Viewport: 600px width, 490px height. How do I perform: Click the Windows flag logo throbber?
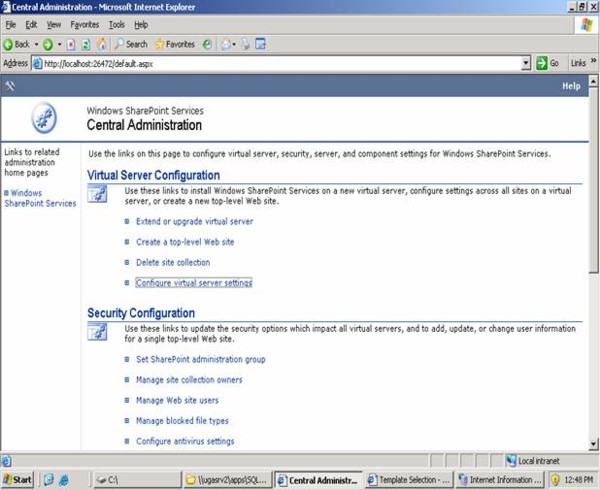click(587, 25)
